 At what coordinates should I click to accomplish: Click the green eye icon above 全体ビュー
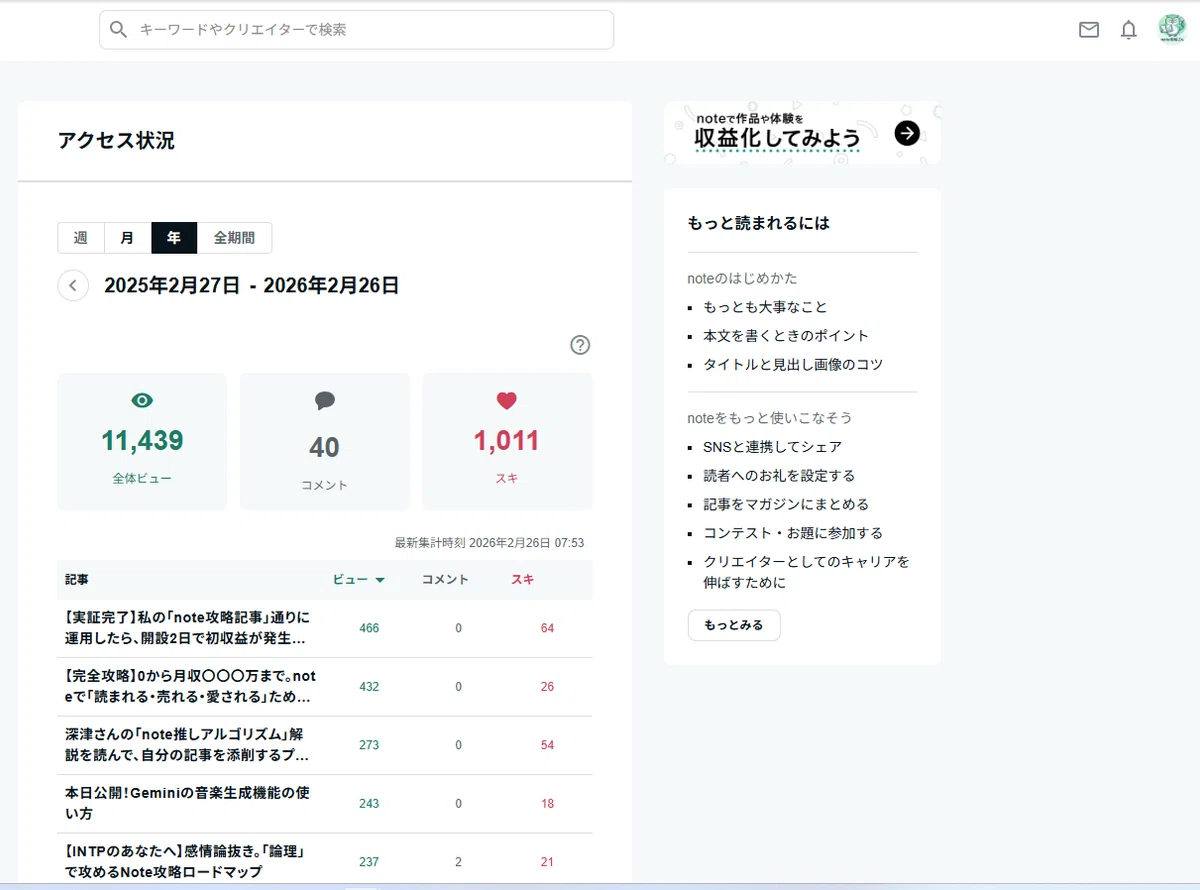[142, 401]
